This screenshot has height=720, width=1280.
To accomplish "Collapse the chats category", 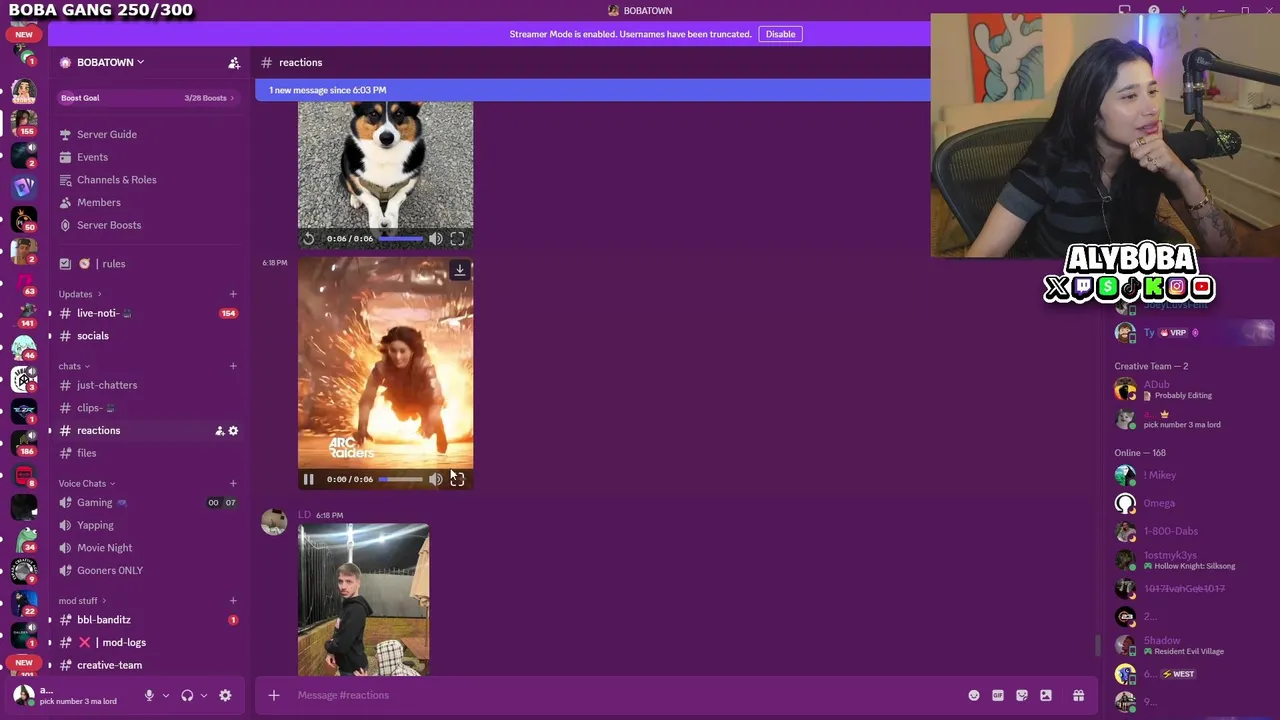I will [73, 366].
